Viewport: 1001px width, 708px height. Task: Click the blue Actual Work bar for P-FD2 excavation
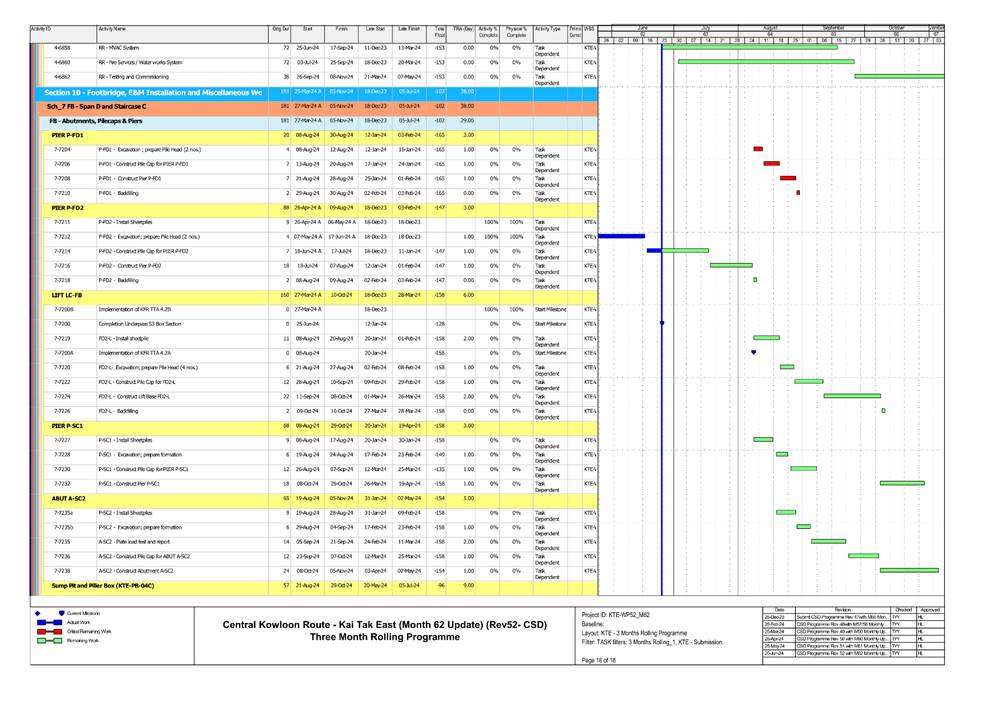[620, 235]
